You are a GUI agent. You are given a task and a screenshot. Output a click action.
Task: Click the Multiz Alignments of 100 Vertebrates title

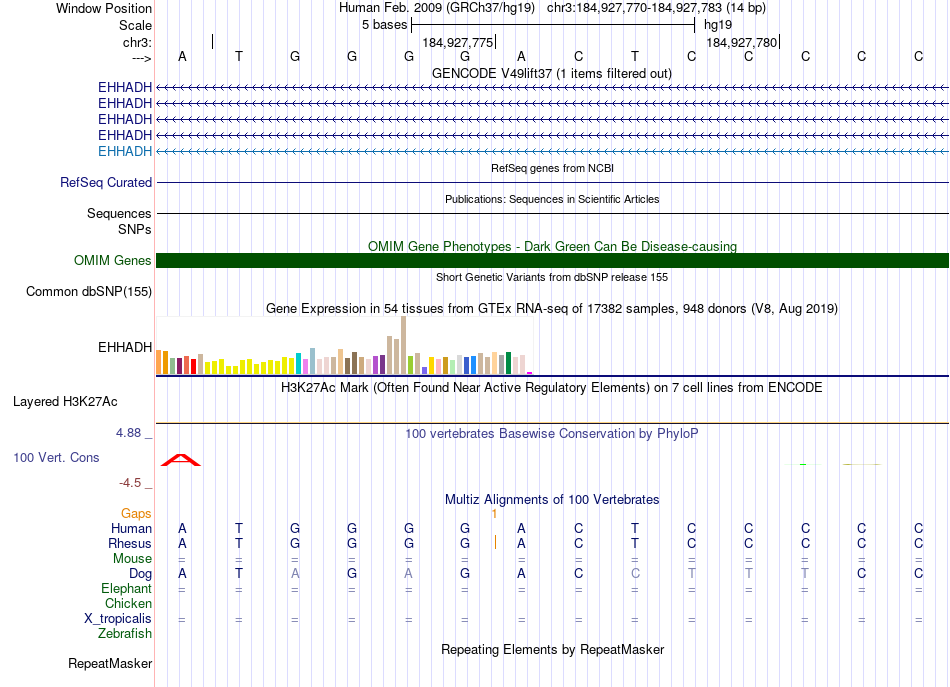552,499
